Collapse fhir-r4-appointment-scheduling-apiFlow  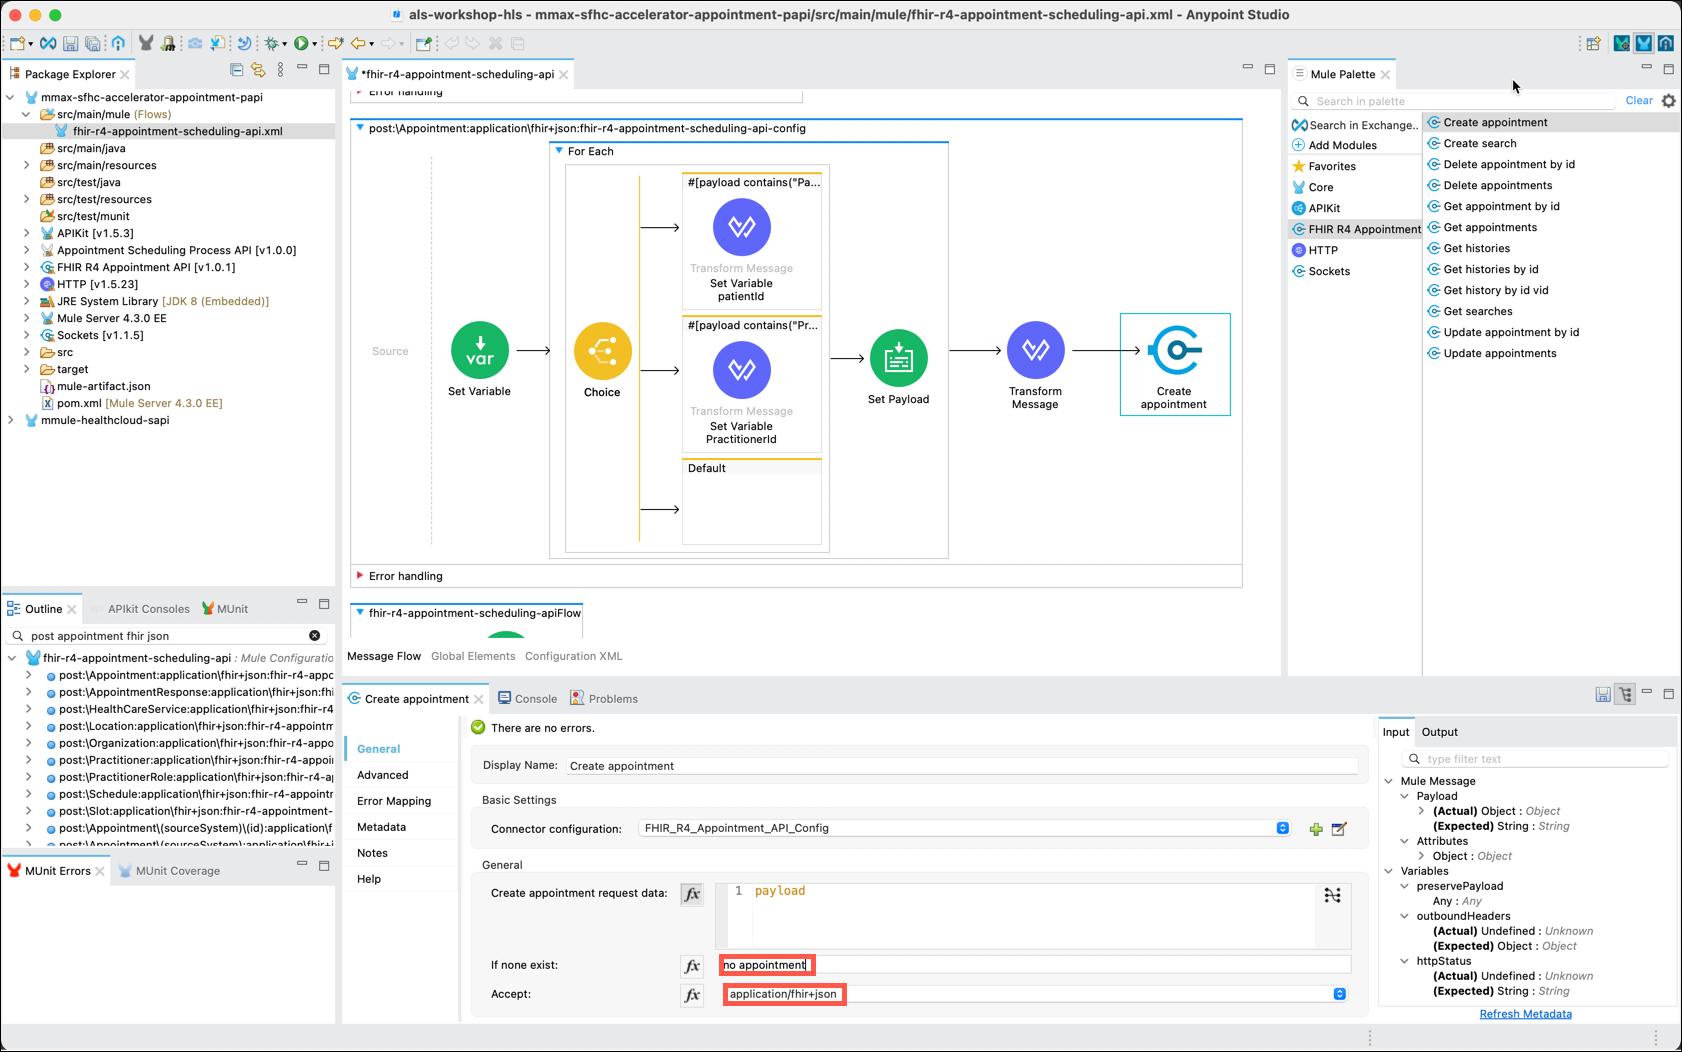360,613
